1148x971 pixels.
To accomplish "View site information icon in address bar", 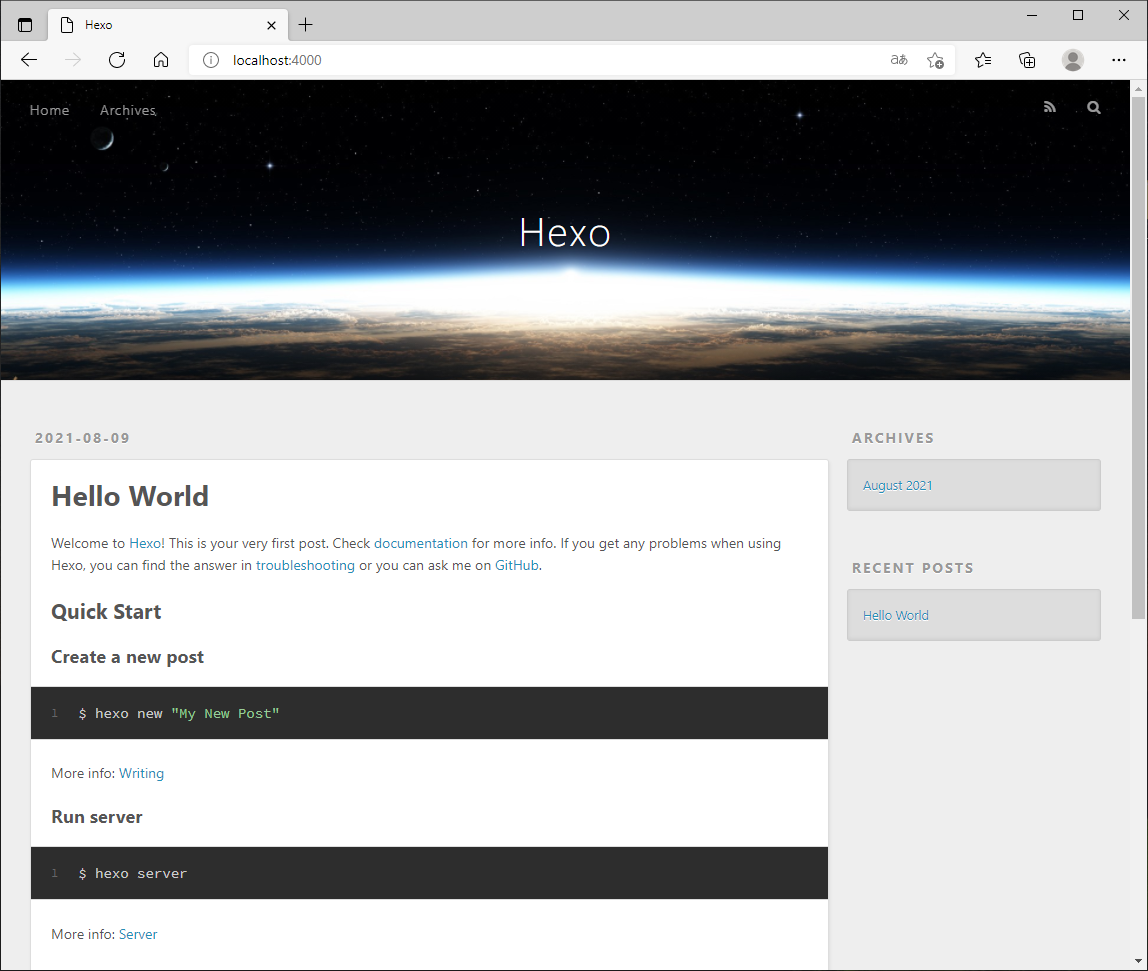I will 211,60.
